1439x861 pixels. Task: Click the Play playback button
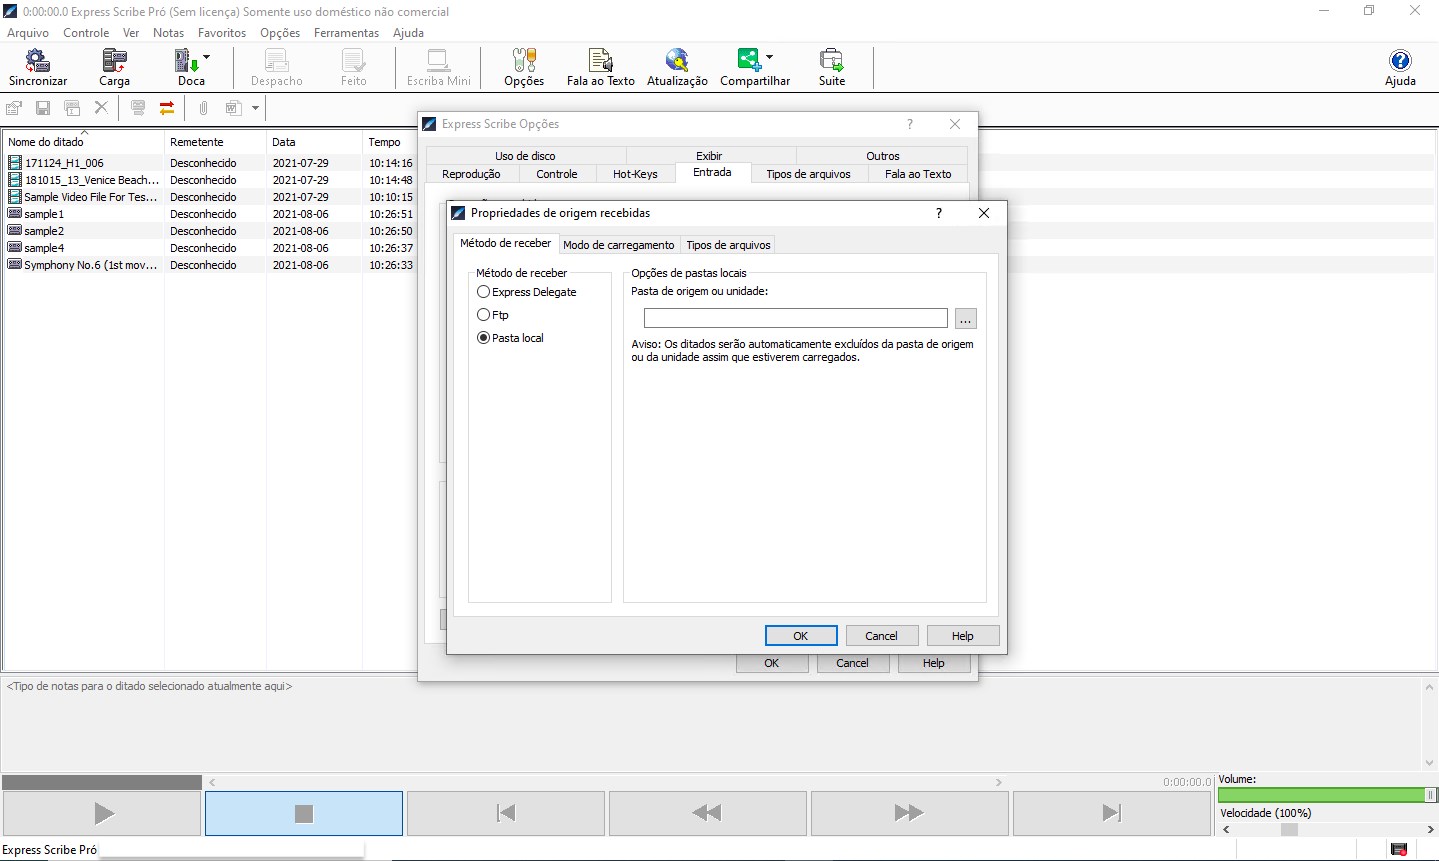click(x=102, y=814)
